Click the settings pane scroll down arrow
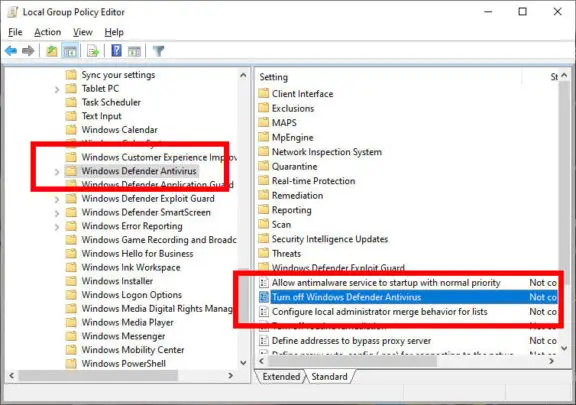This screenshot has width=576, height=405. tap(565, 348)
